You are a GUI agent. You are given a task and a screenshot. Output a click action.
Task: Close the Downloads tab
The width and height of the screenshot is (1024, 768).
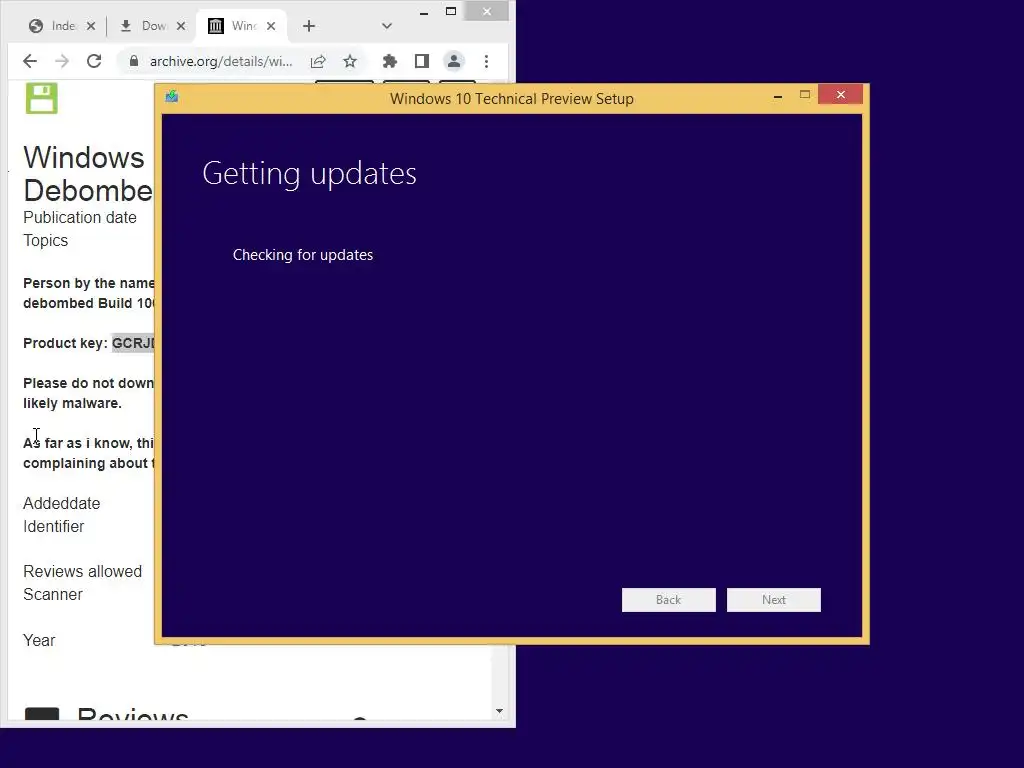181,26
